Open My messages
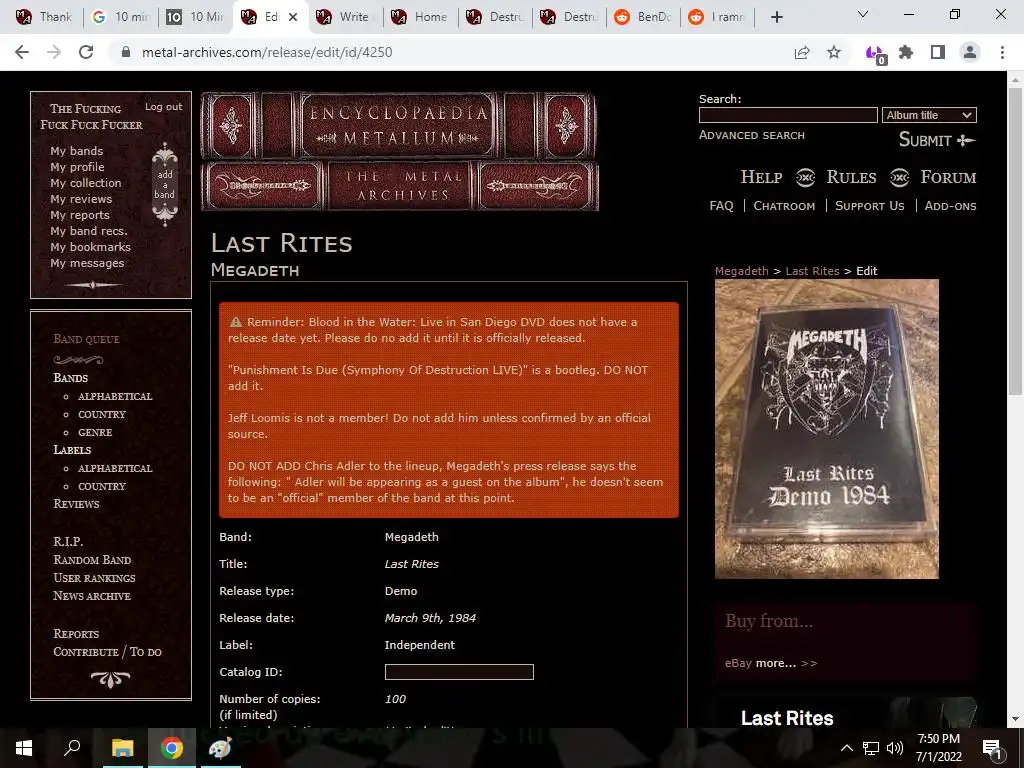1024x768 pixels. pos(87,263)
